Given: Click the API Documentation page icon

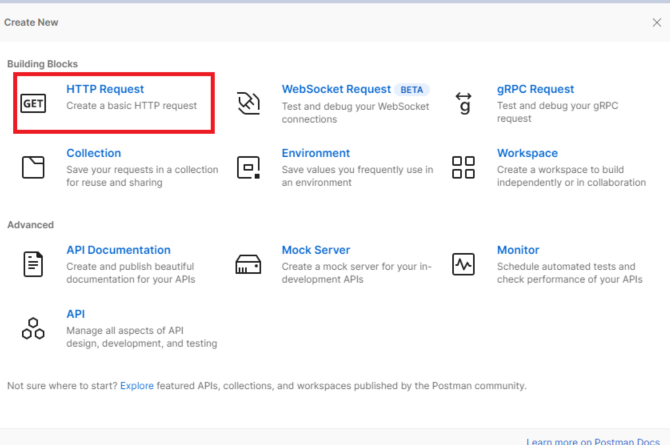Looking at the screenshot, I should point(33,264).
